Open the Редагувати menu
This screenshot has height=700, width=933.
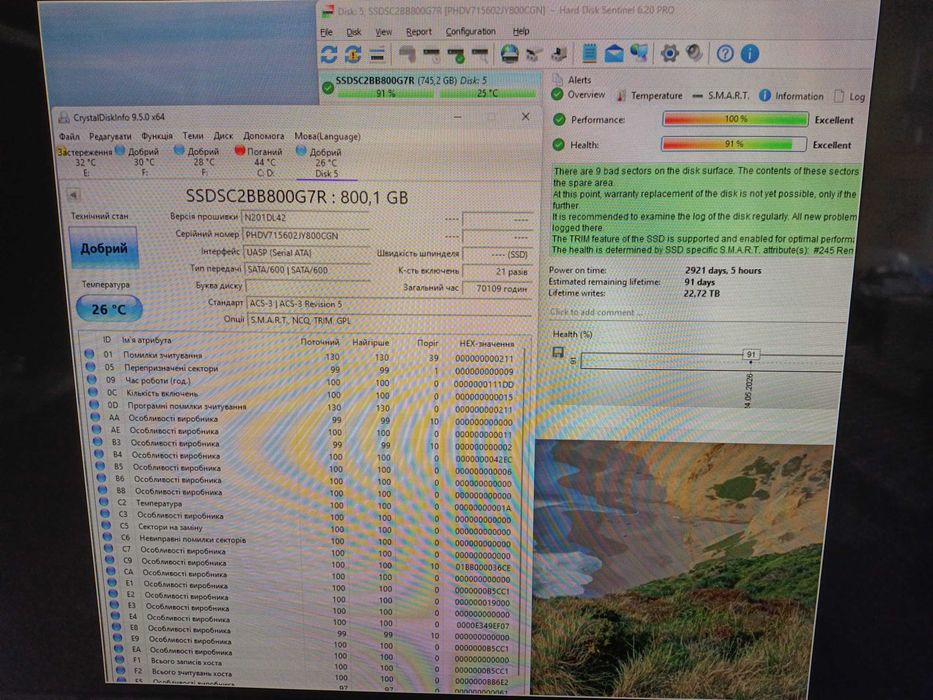110,136
